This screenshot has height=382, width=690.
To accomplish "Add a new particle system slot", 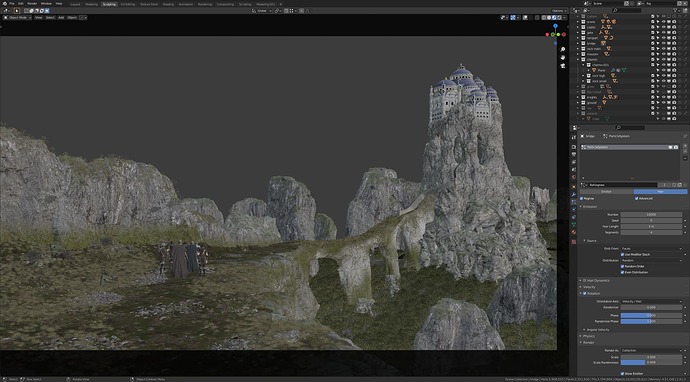I will 685,146.
